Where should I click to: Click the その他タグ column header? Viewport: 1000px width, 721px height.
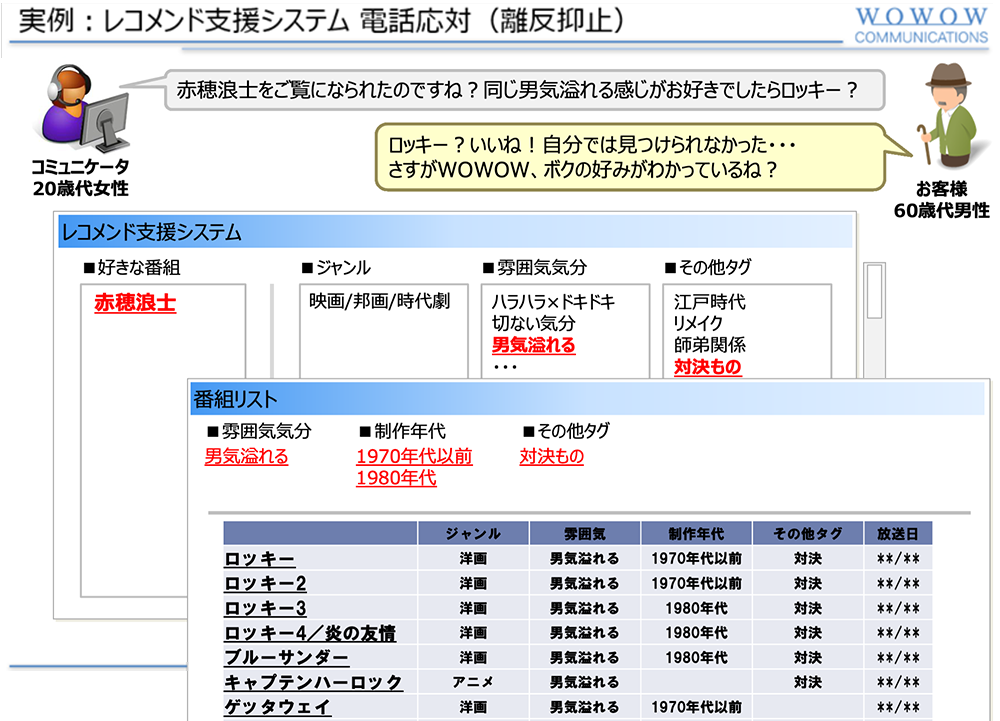click(808, 534)
